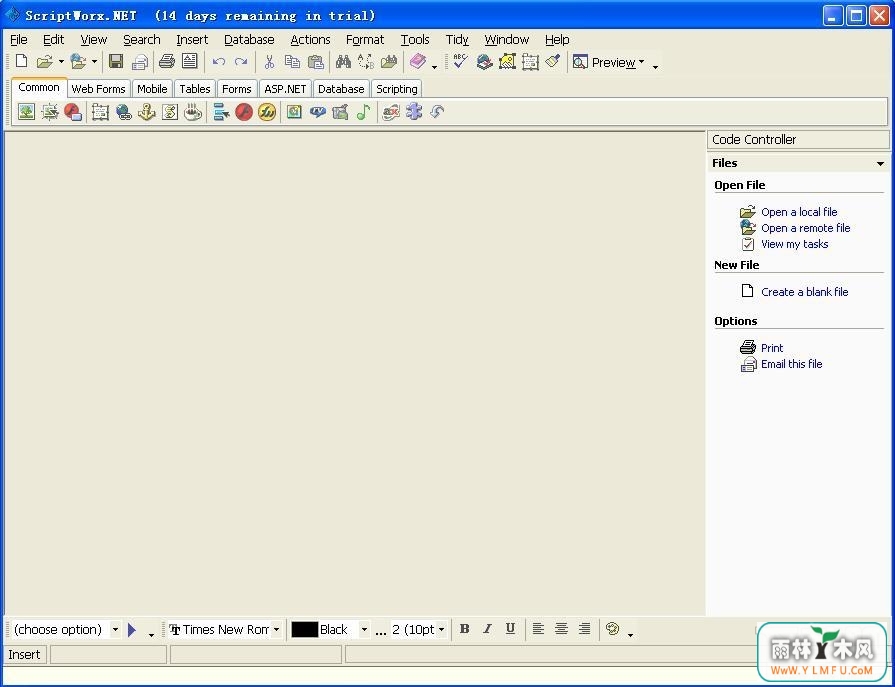Expand the open remote file dropdown arrow

pyautogui.click(x=94, y=62)
